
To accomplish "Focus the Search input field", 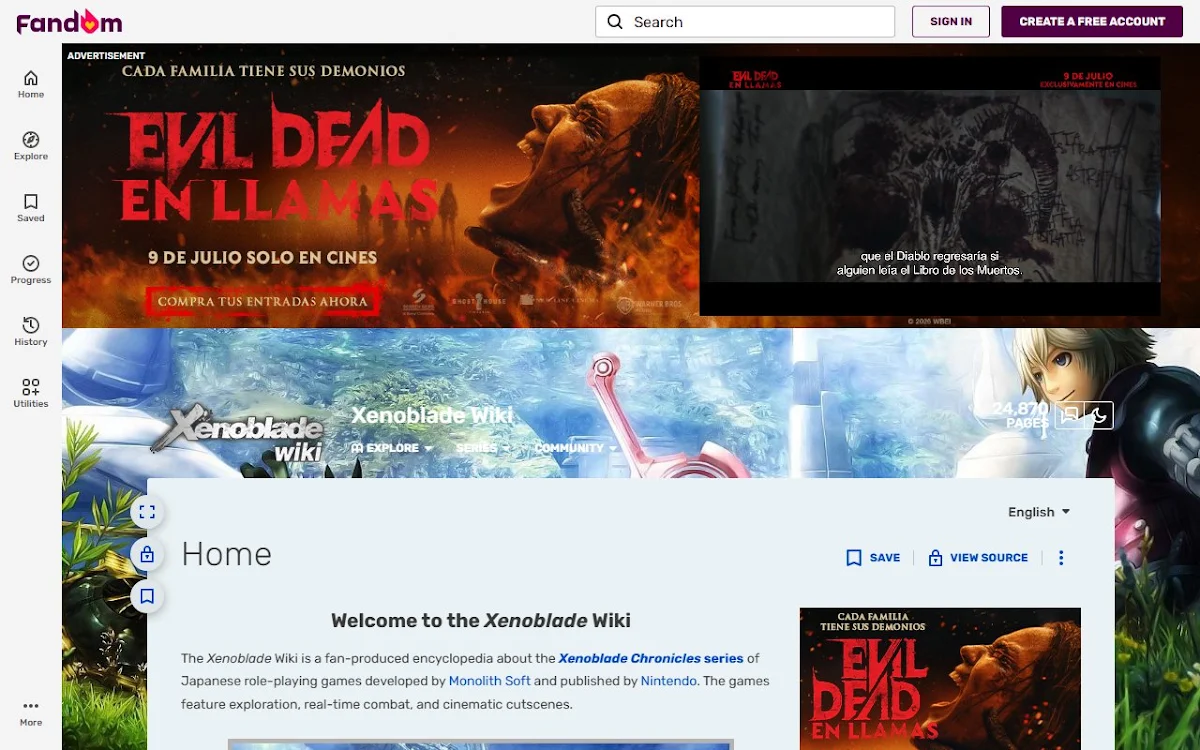I will [x=745, y=21].
